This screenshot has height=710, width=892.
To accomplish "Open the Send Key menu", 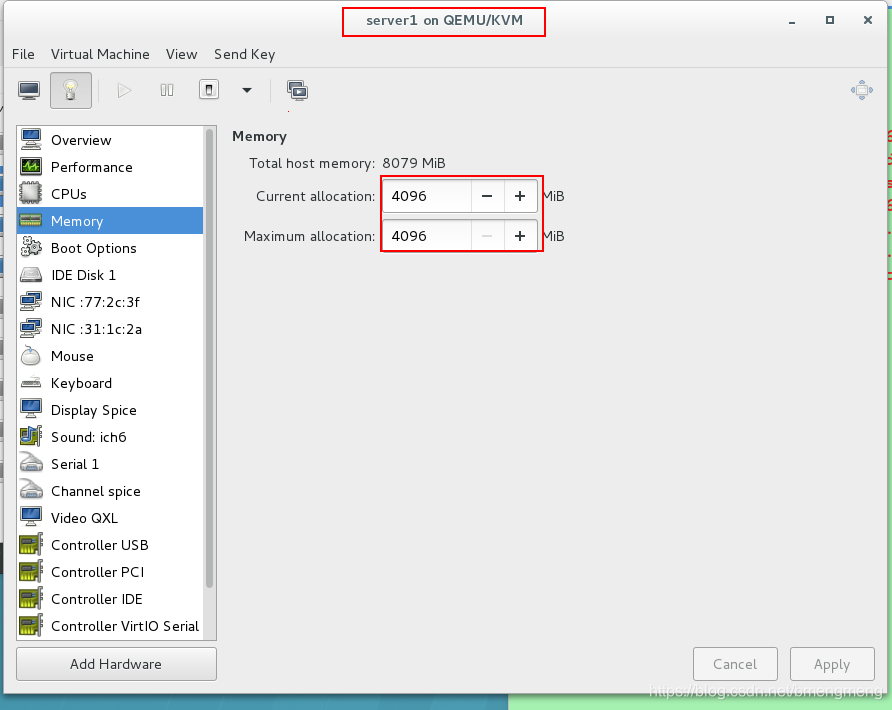I will tap(245, 54).
